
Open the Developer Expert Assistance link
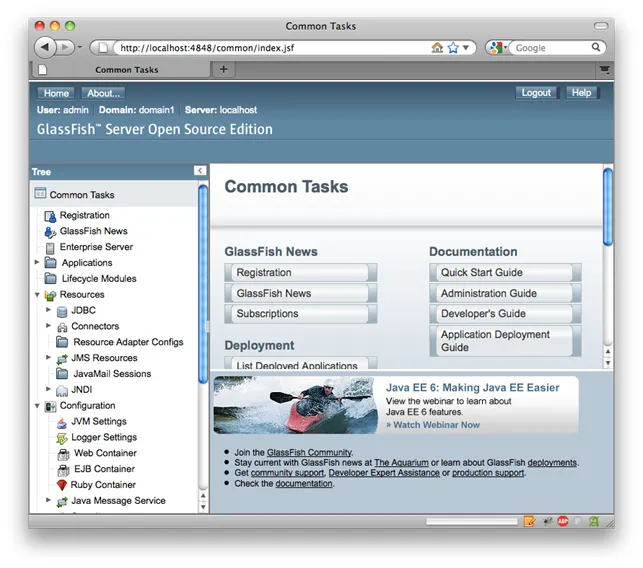pyautogui.click(x=384, y=473)
